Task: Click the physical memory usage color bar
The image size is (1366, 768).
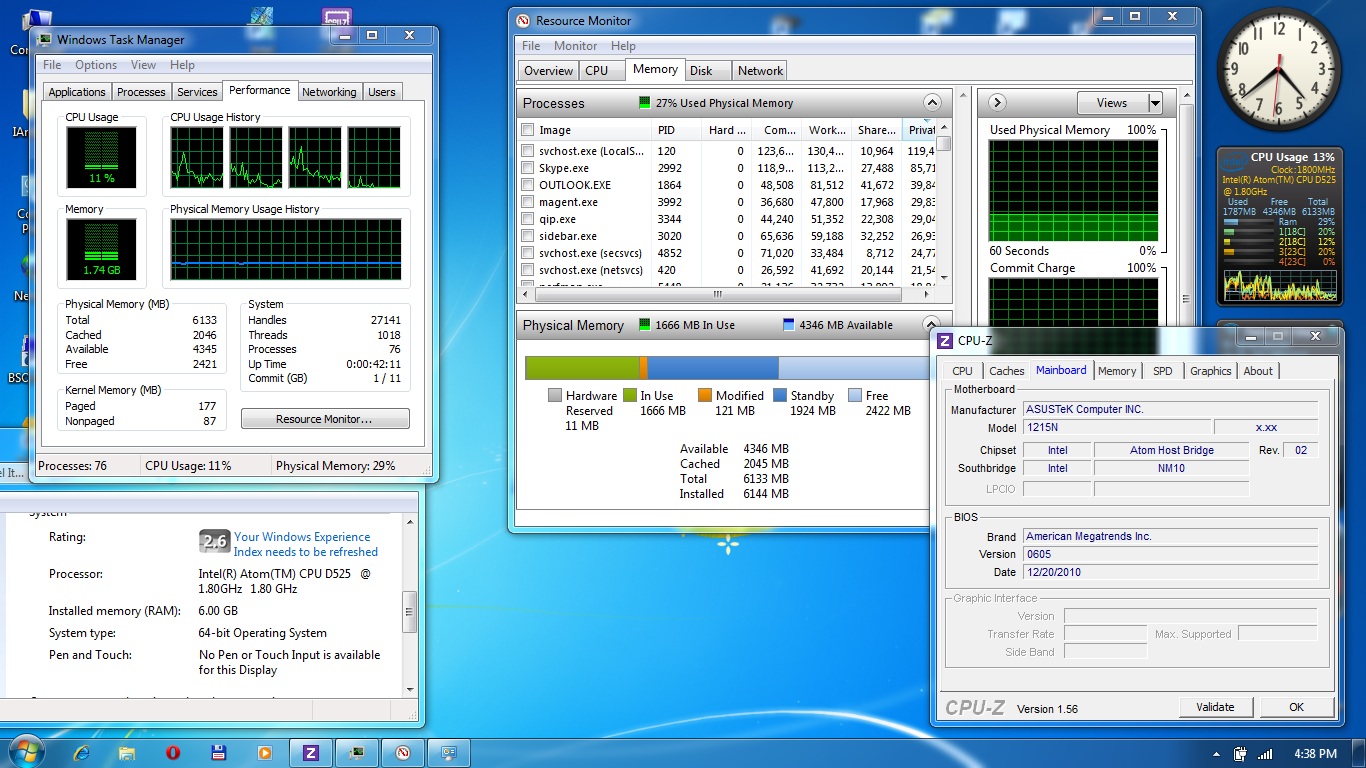Action: 727,368
